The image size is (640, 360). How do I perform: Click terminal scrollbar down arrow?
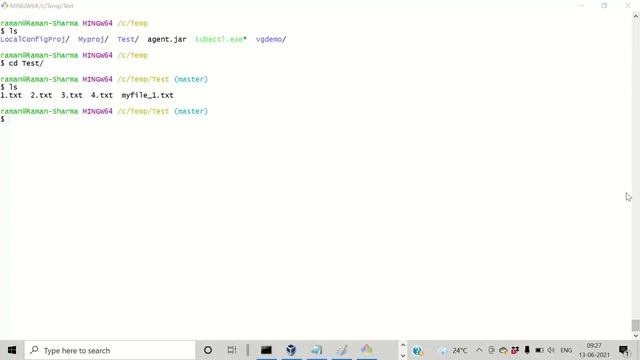(636, 336)
